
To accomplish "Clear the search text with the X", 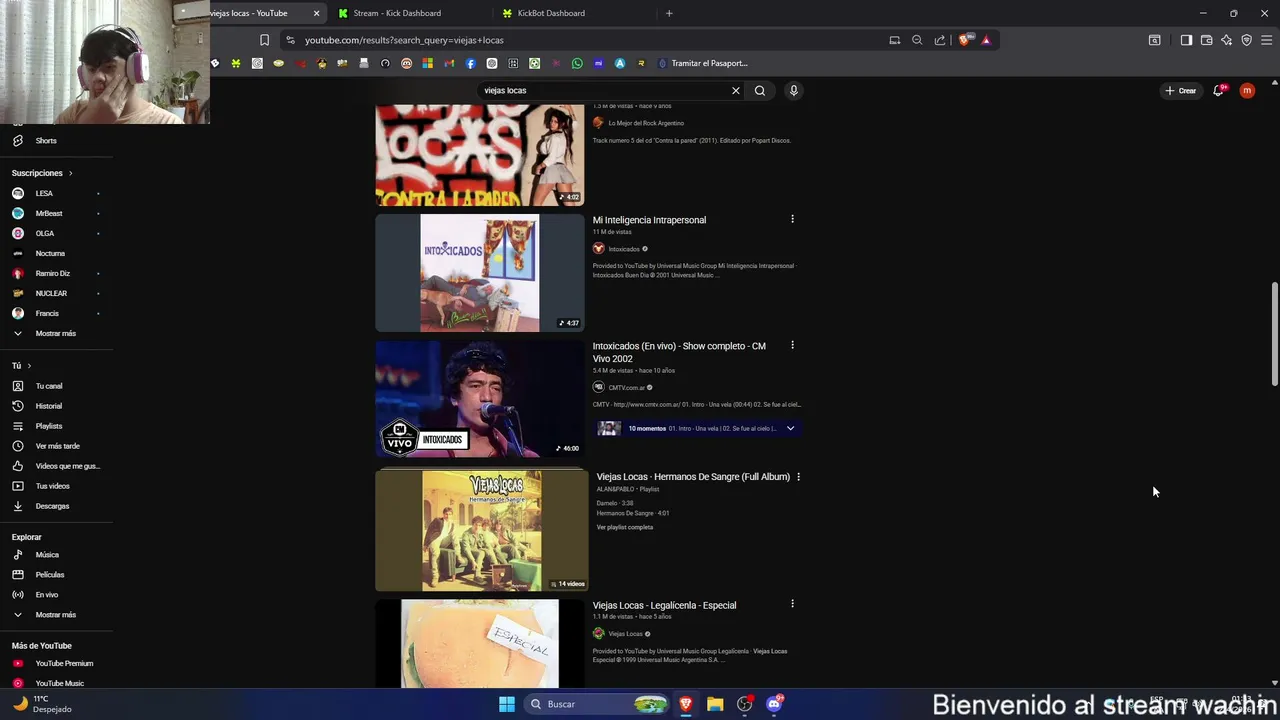I will pos(736,90).
